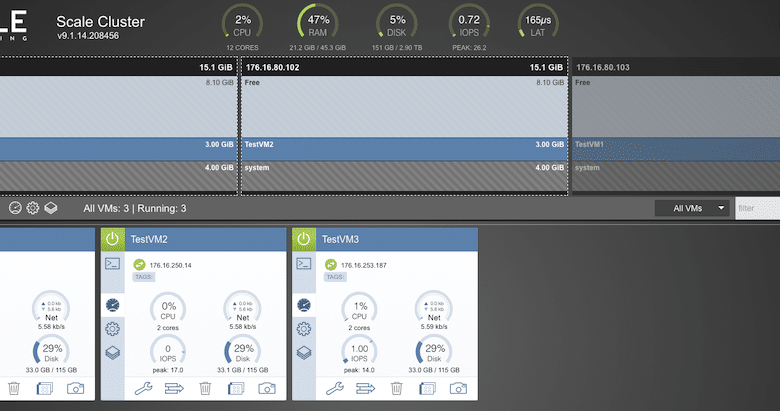Screen dimensions: 780x411
Task: Open console icon for TestVM2
Action: click(112, 263)
